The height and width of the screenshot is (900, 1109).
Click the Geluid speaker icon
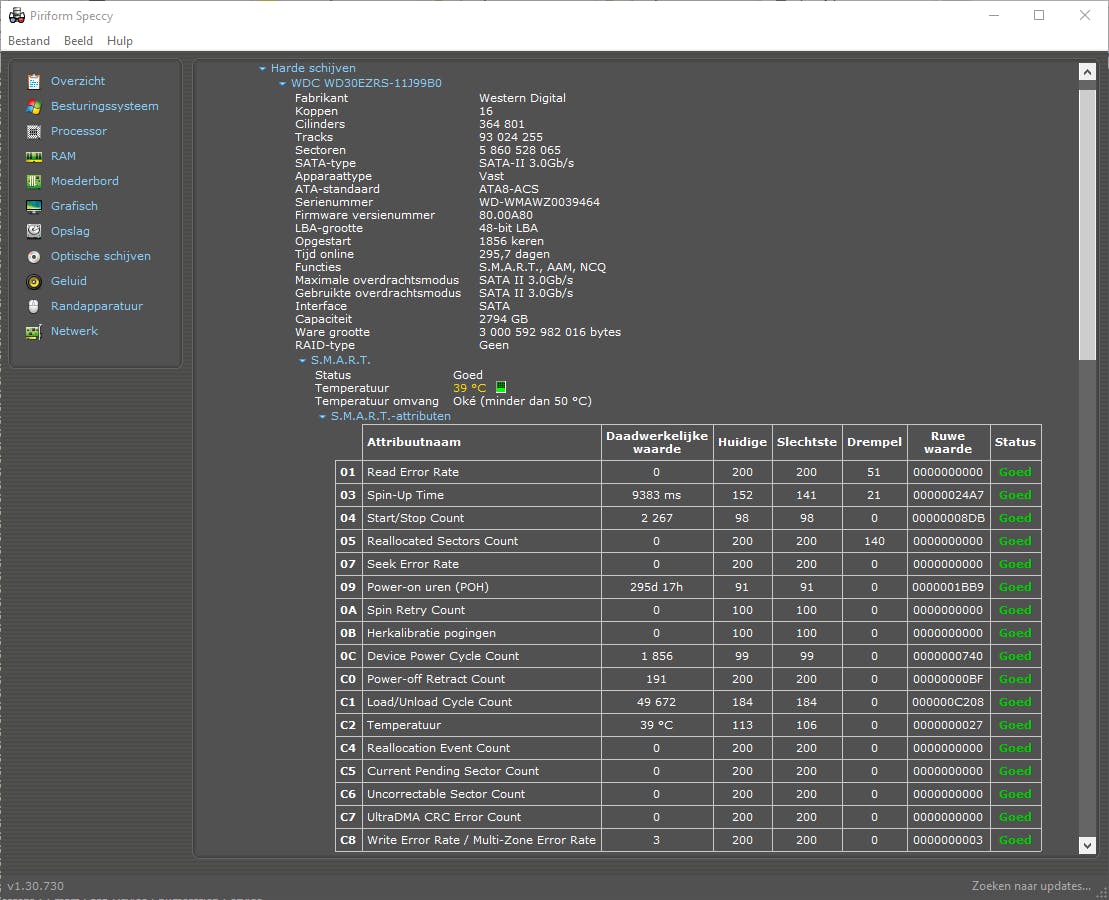(34, 281)
